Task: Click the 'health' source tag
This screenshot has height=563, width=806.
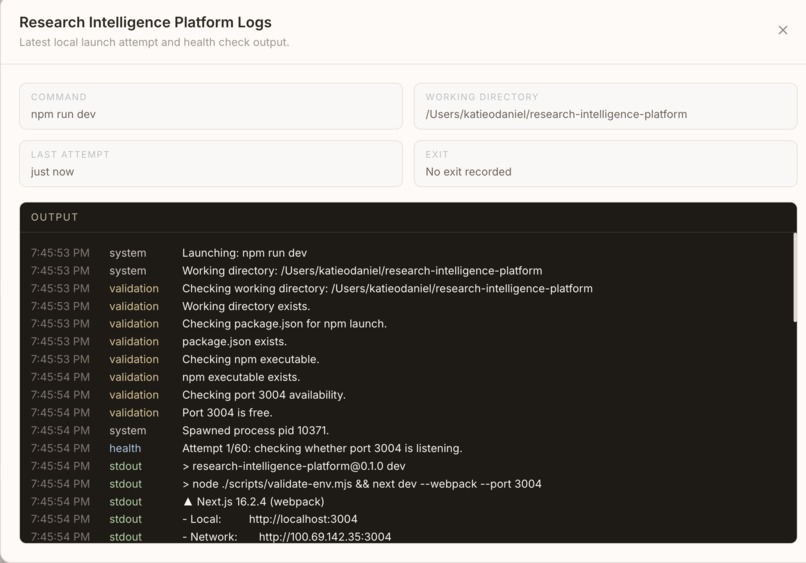Action: pyautogui.click(x=125, y=448)
